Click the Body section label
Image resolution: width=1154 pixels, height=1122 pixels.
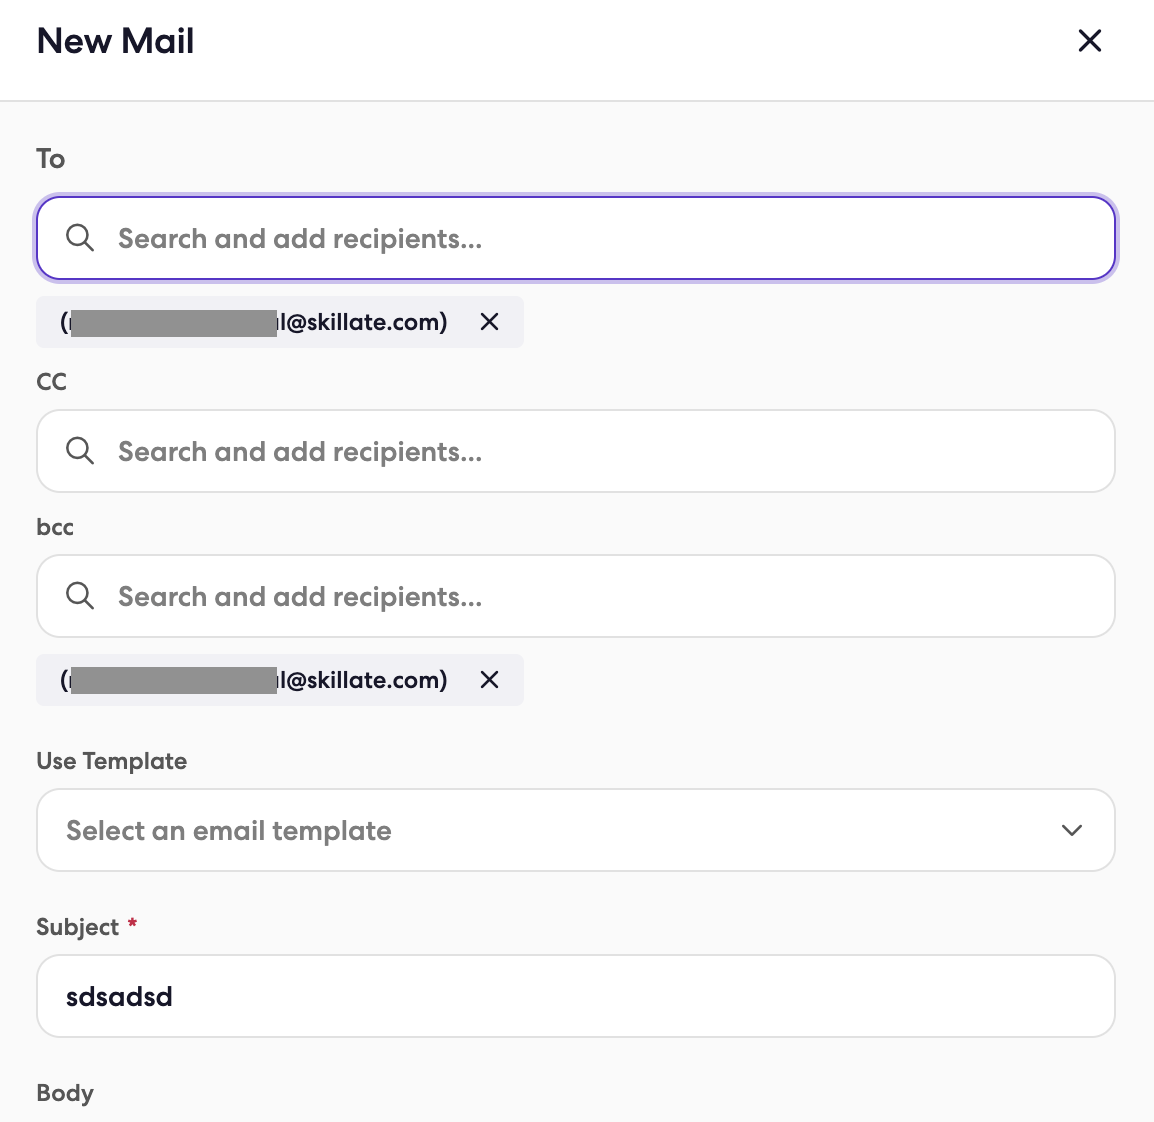[x=65, y=1093]
